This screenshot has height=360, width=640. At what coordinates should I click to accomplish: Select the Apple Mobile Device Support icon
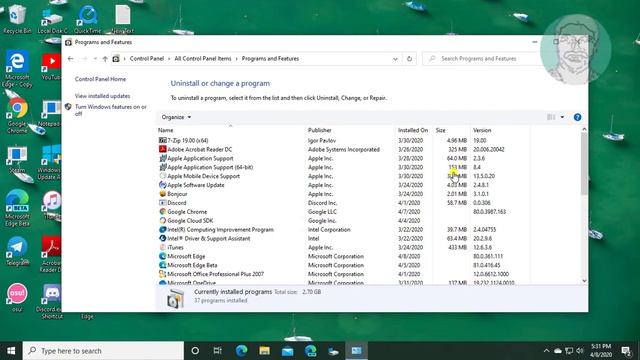pyautogui.click(x=162, y=176)
